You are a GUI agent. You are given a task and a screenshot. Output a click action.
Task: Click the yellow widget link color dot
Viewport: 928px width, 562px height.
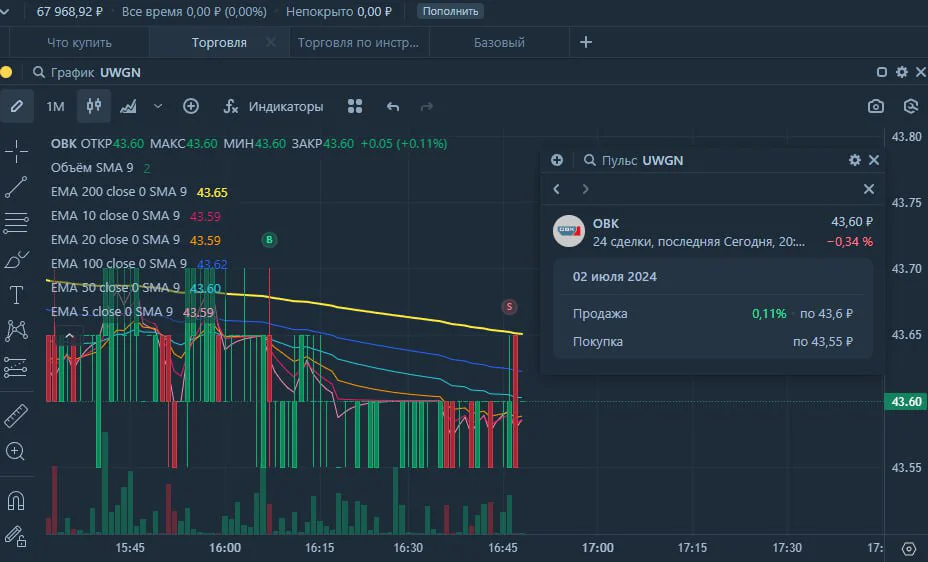point(7,72)
